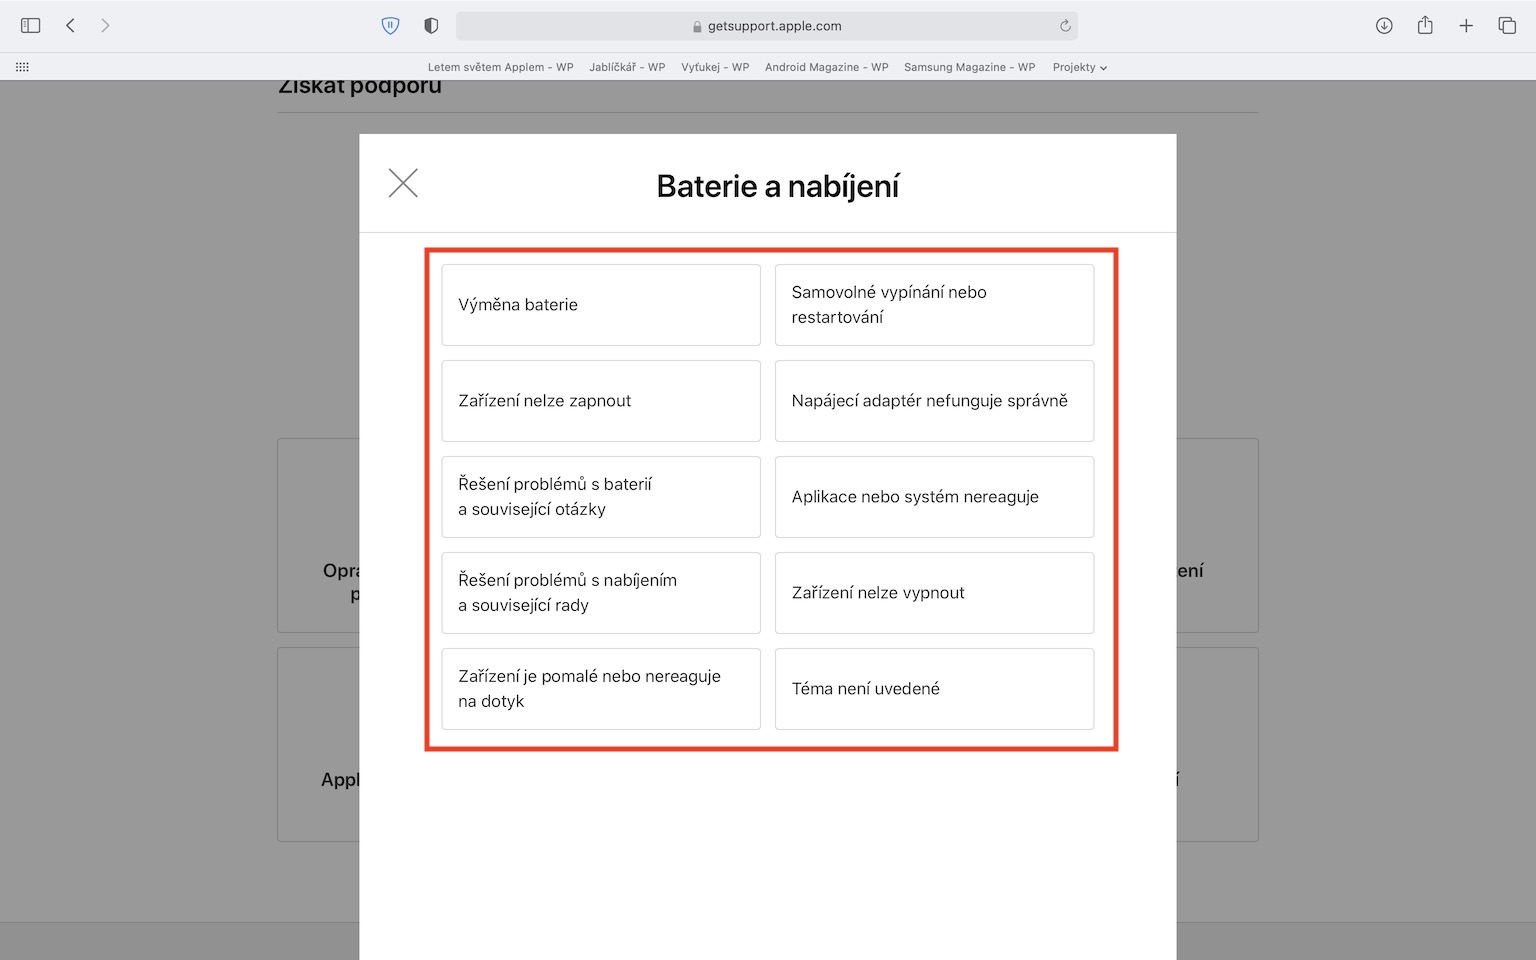The width and height of the screenshot is (1536, 960).
Task: Expand the Projekty bookmarks folder
Action: 1080,67
